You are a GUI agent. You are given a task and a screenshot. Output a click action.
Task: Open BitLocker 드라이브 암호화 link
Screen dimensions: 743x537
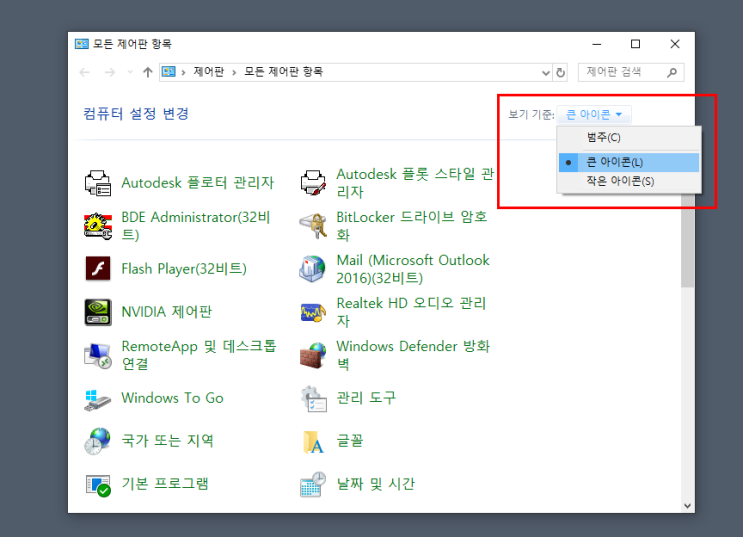coord(412,226)
